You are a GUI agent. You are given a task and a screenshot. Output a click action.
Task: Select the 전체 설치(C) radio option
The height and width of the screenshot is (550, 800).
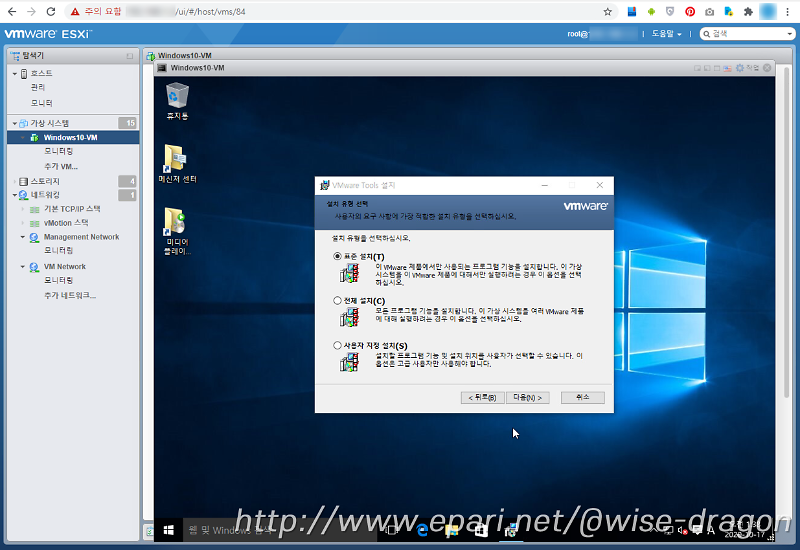pos(337,301)
